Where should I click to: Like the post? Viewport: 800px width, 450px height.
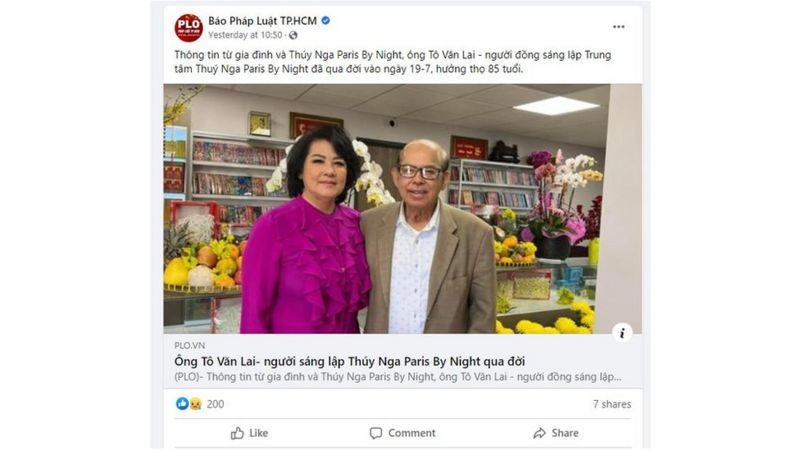click(x=249, y=433)
